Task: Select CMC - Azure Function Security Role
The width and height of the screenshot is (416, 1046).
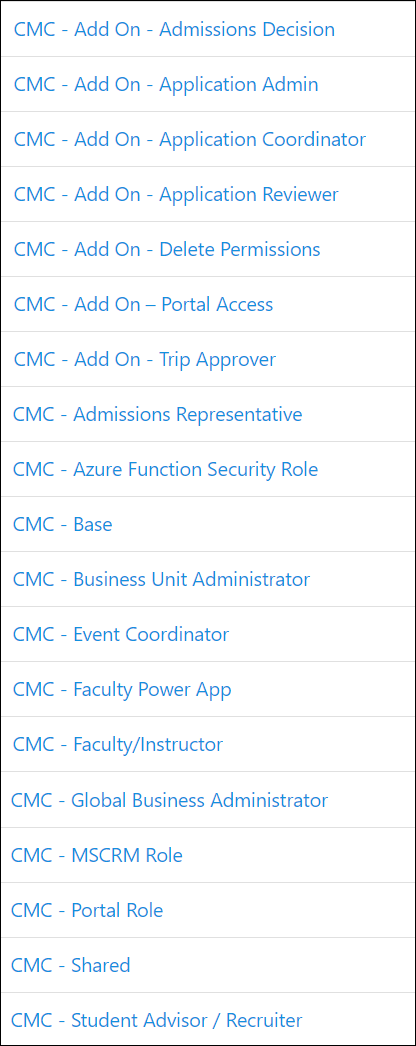Action: [x=165, y=469]
